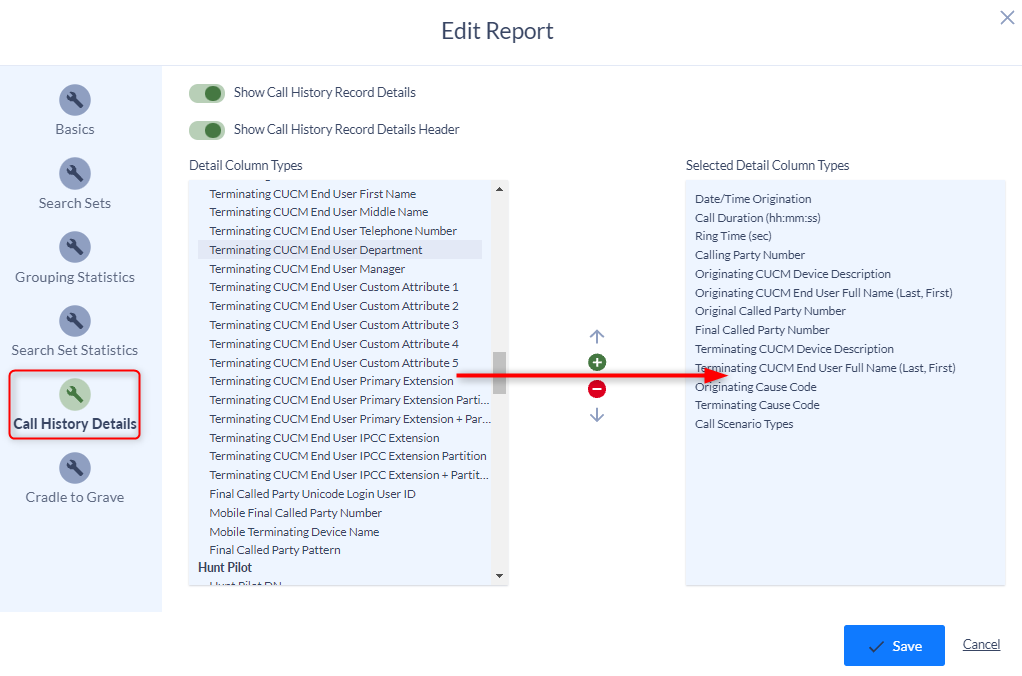Click the Detail Column Types scrollbar thumb
This screenshot has width=1022, height=676.
[499, 373]
